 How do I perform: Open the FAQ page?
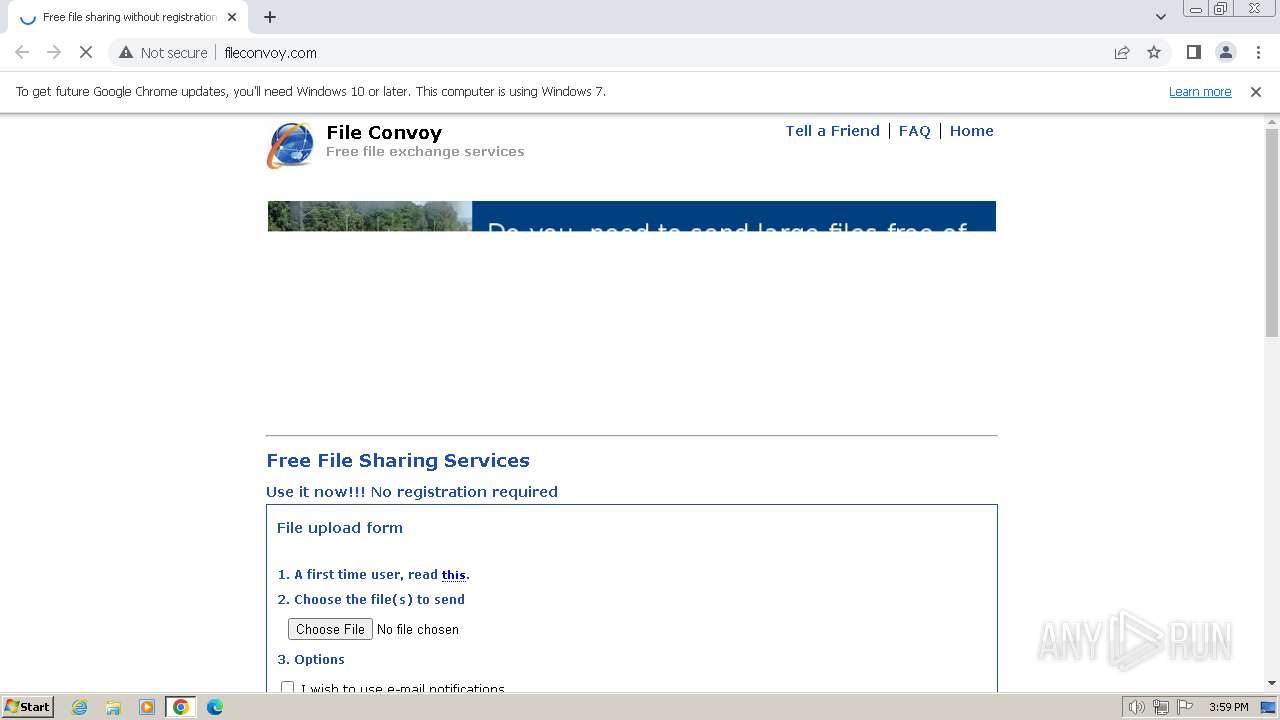[x=914, y=131]
